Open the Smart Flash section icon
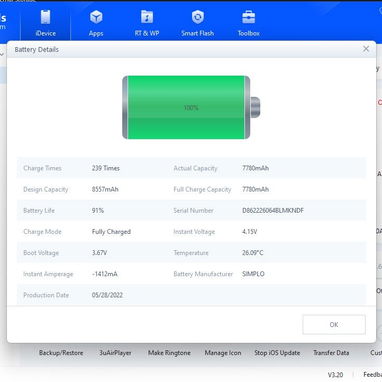Viewport: 382px width, 382px height. tap(197, 17)
